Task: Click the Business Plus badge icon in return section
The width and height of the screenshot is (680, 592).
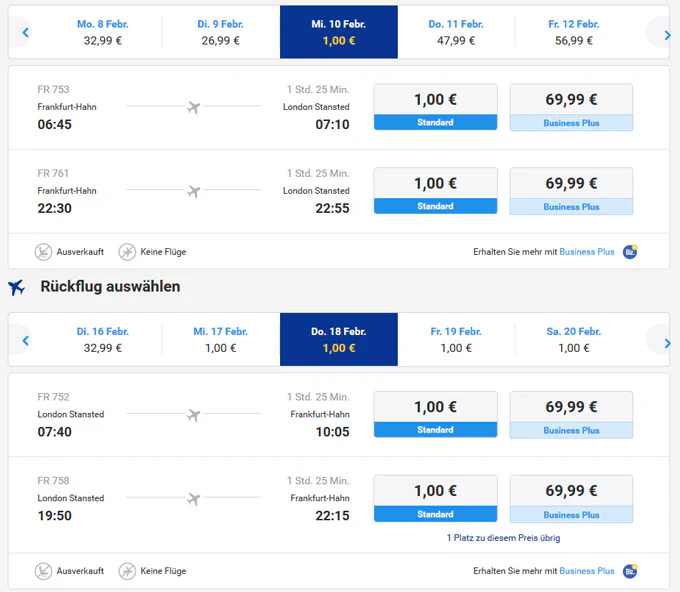Action: (630, 571)
